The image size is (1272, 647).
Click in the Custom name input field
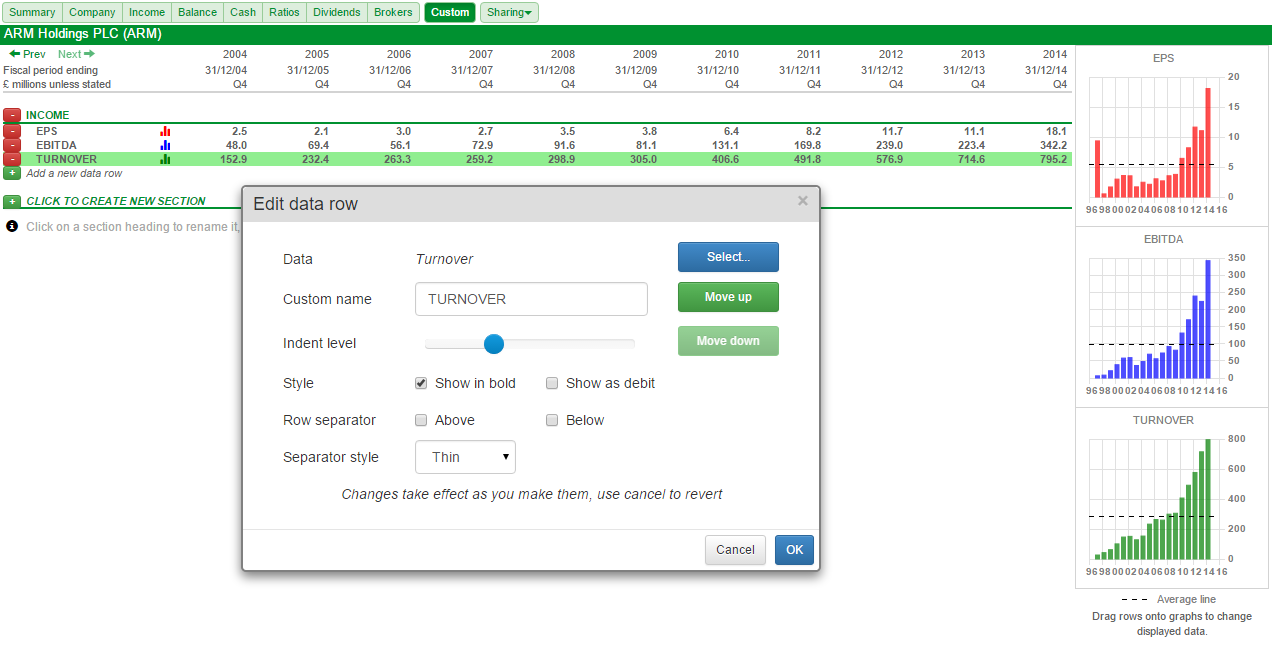pos(531,299)
